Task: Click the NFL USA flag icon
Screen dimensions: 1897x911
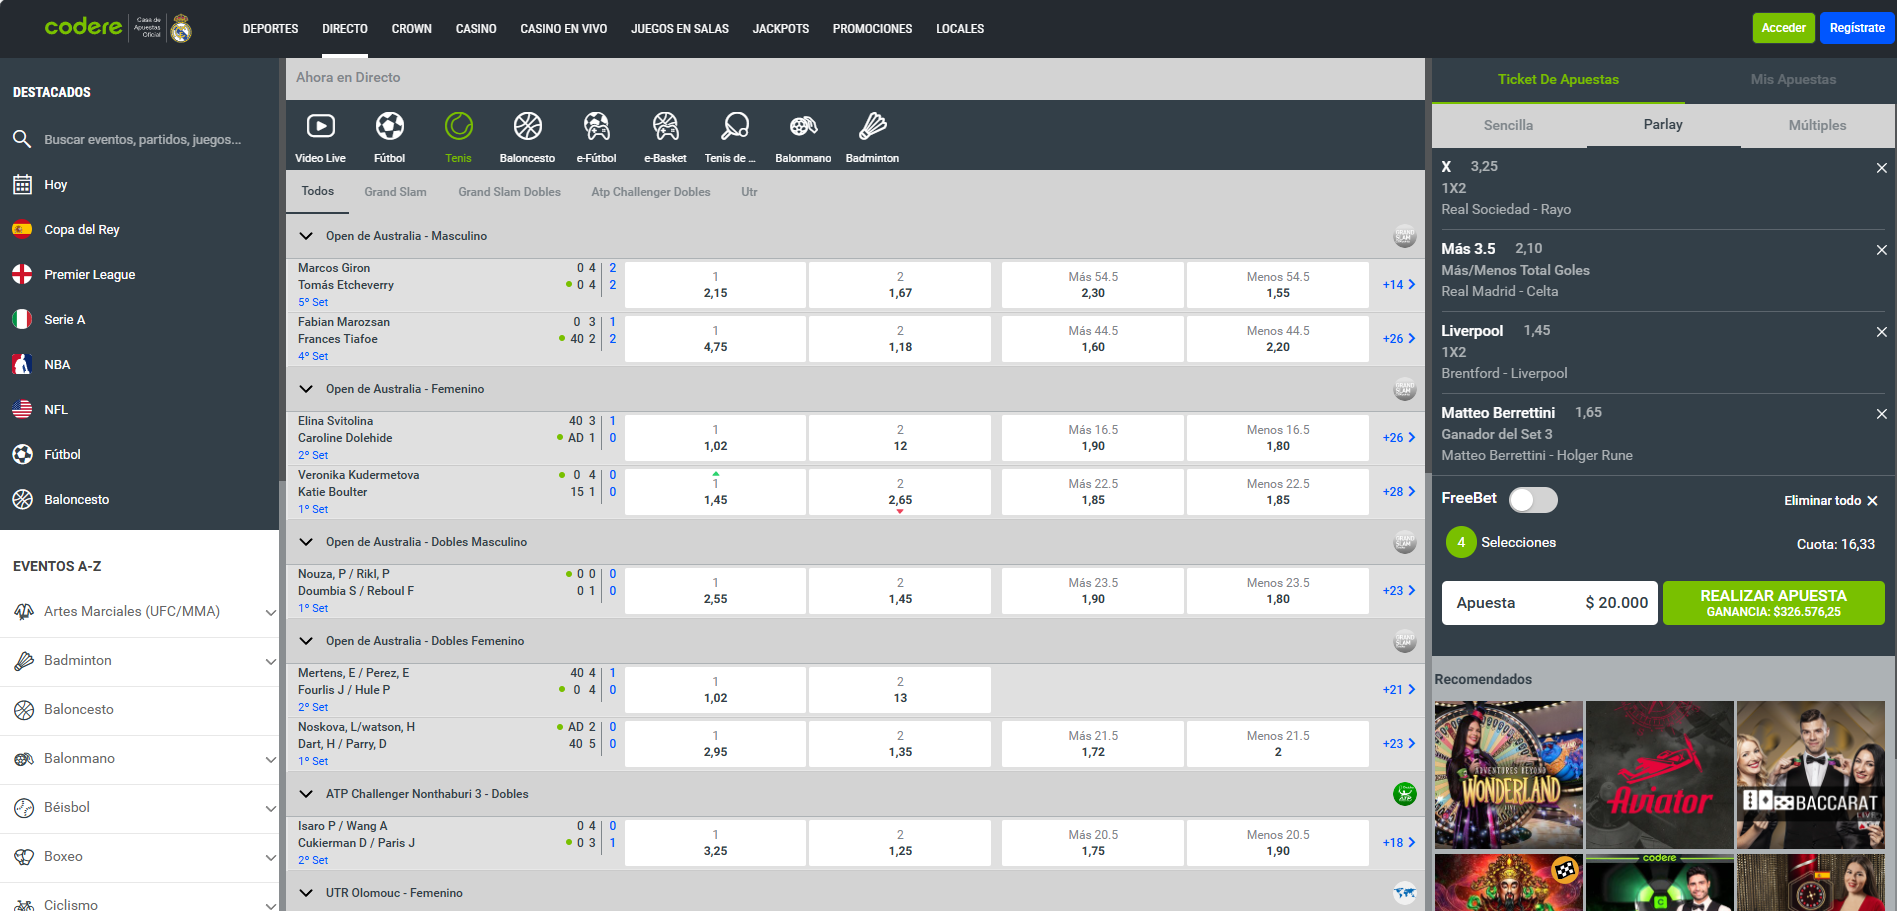Action: click(x=22, y=409)
